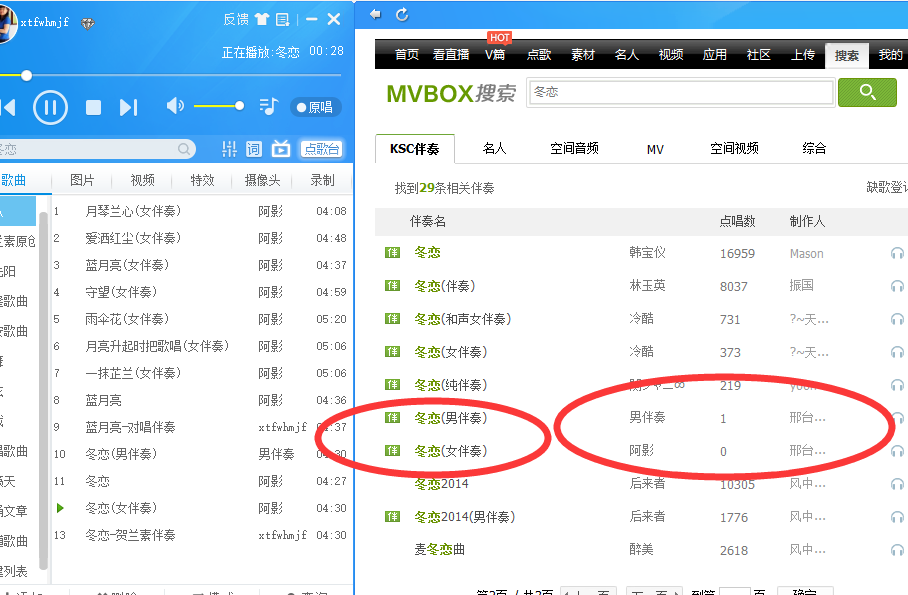Show lyrics with the 词 icon
The width and height of the screenshot is (908, 595).
[x=254, y=149]
